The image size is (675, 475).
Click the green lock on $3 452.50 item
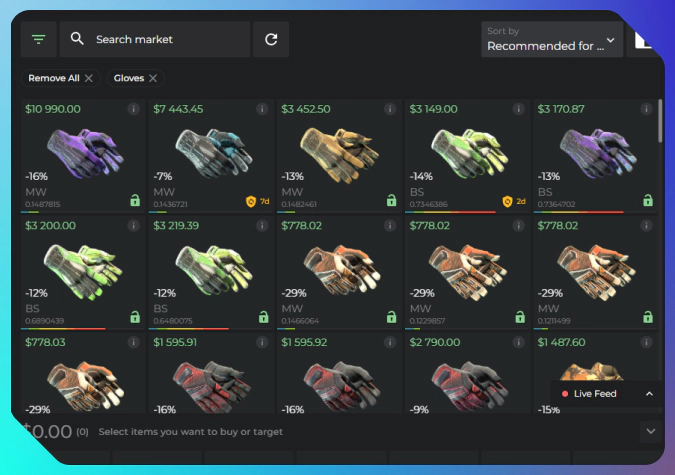(x=391, y=200)
